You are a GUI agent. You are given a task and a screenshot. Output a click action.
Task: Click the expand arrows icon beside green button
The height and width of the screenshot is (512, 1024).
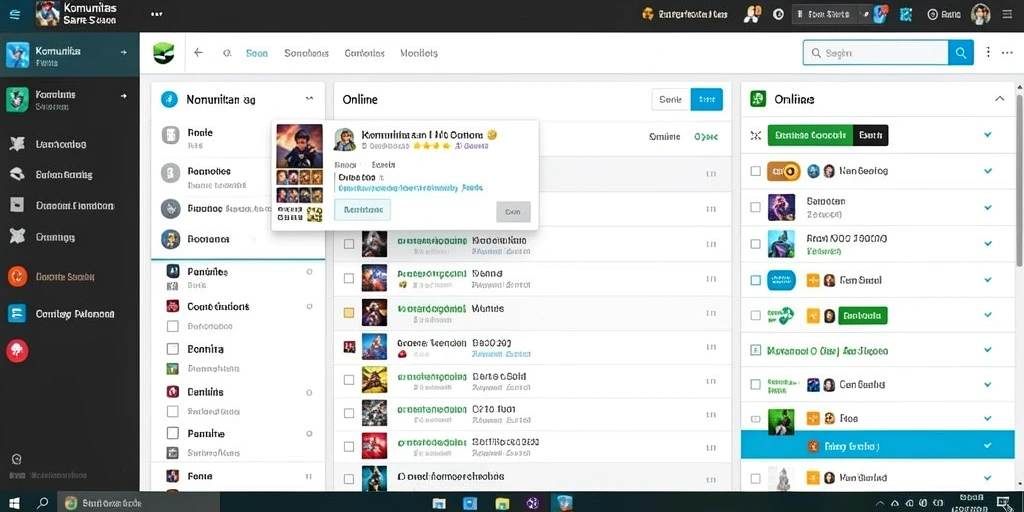[756, 136]
